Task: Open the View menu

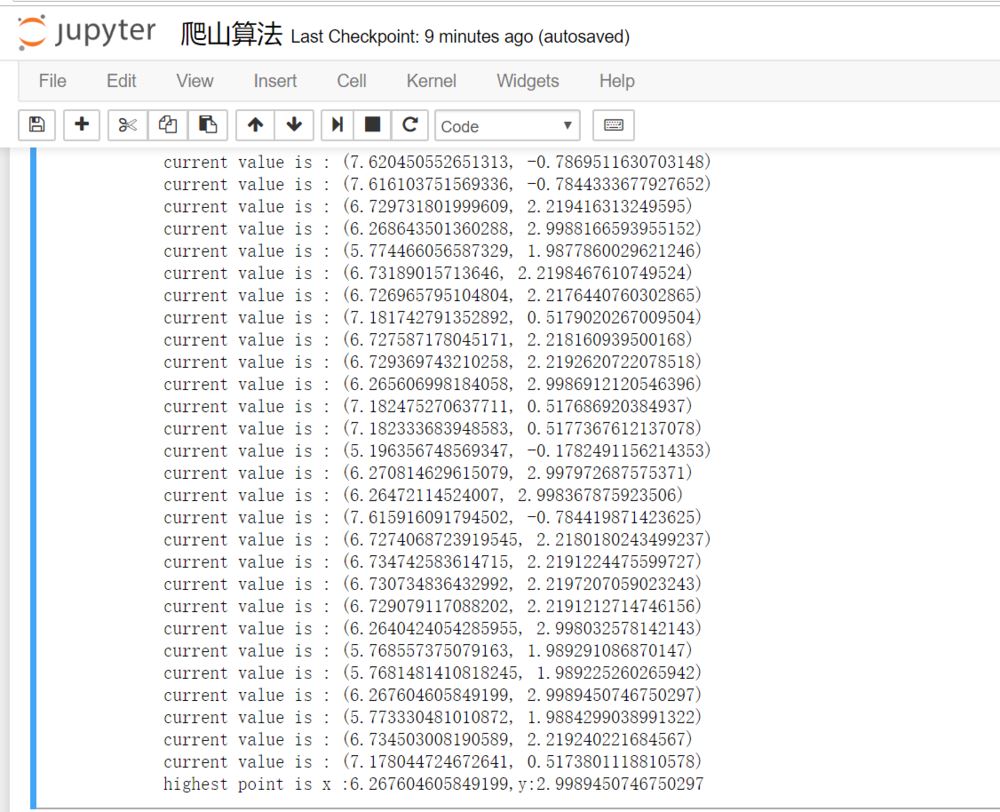Action: pyautogui.click(x=195, y=81)
